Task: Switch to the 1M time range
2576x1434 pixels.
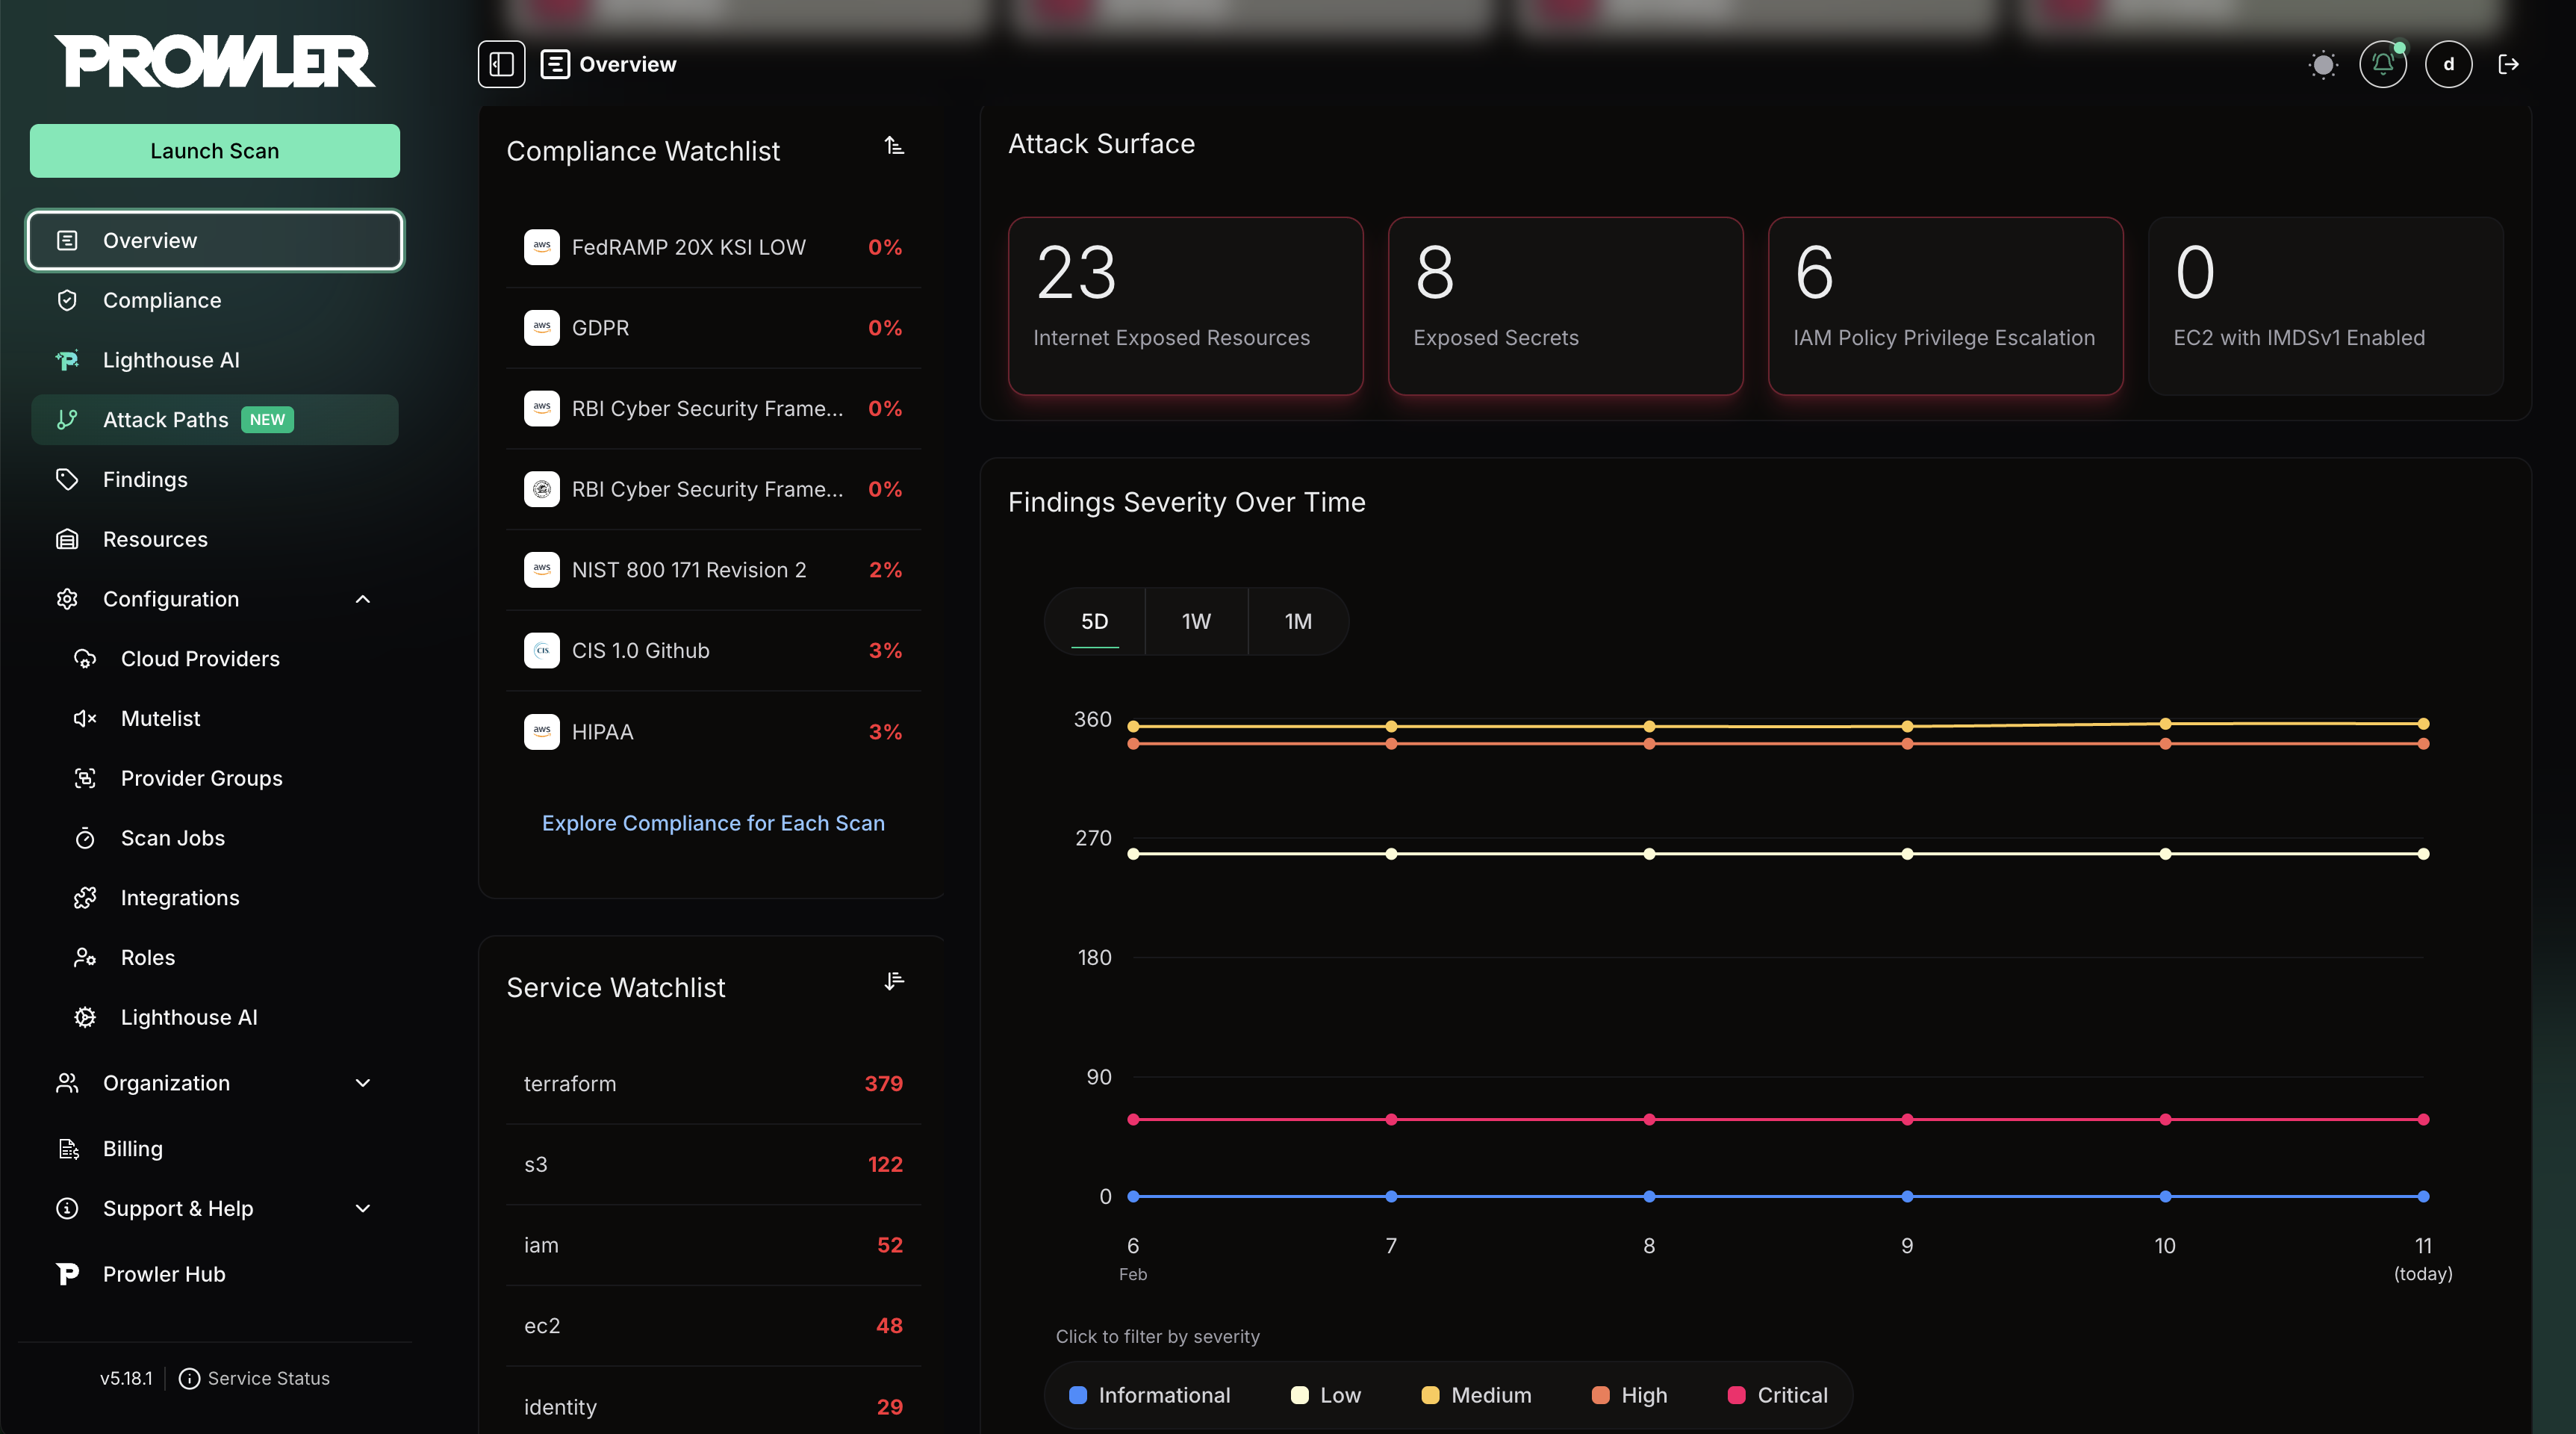Action: (1298, 621)
